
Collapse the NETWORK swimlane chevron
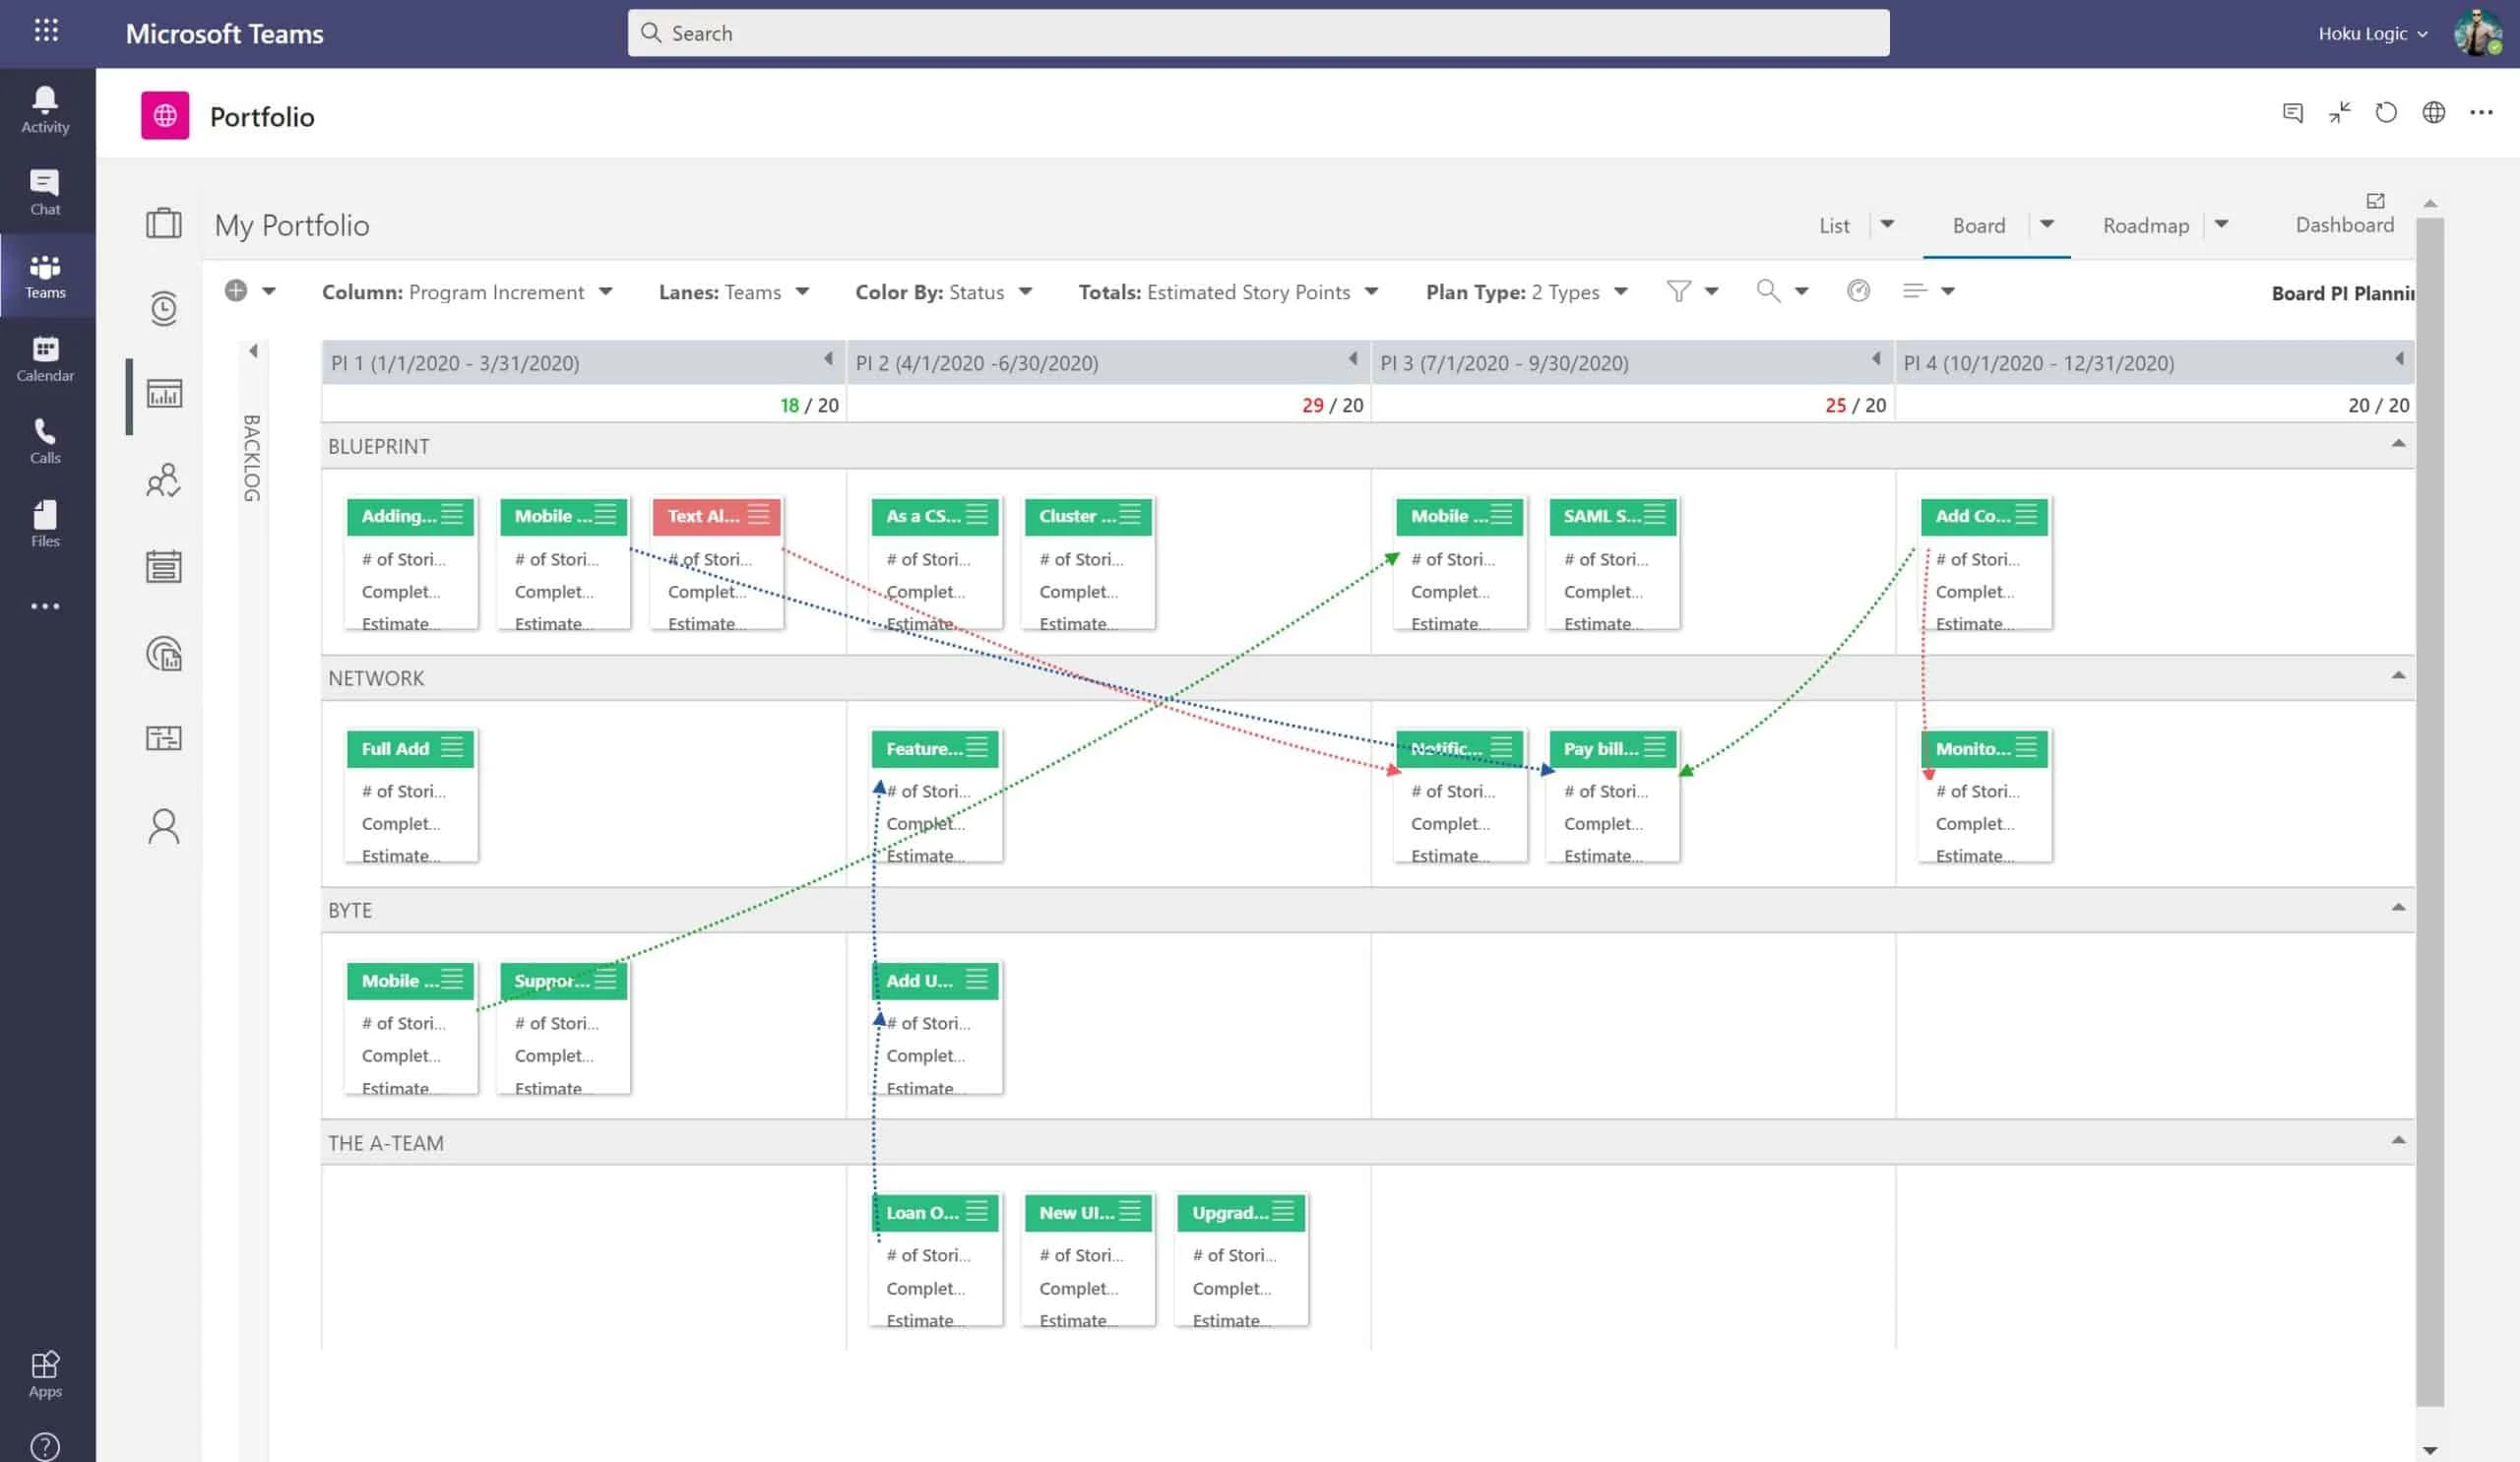2398,675
